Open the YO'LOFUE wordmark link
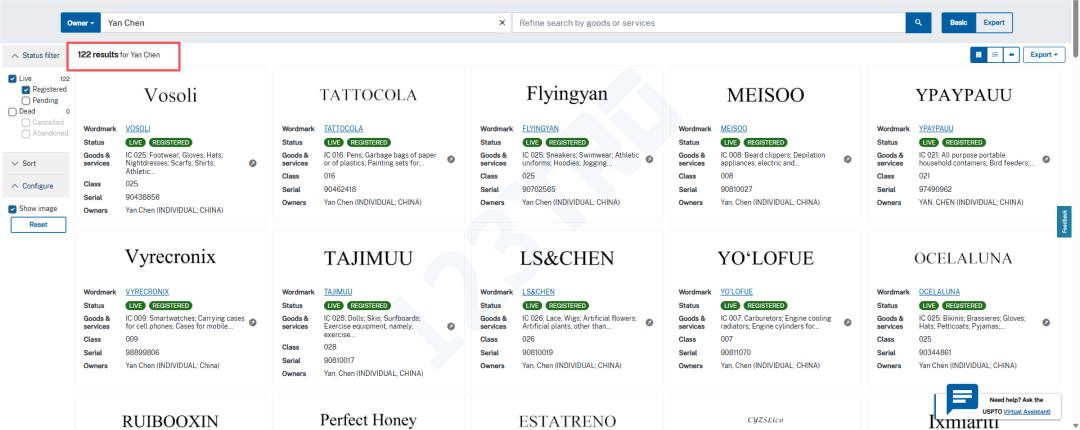The image size is (1080, 430). tap(736, 291)
